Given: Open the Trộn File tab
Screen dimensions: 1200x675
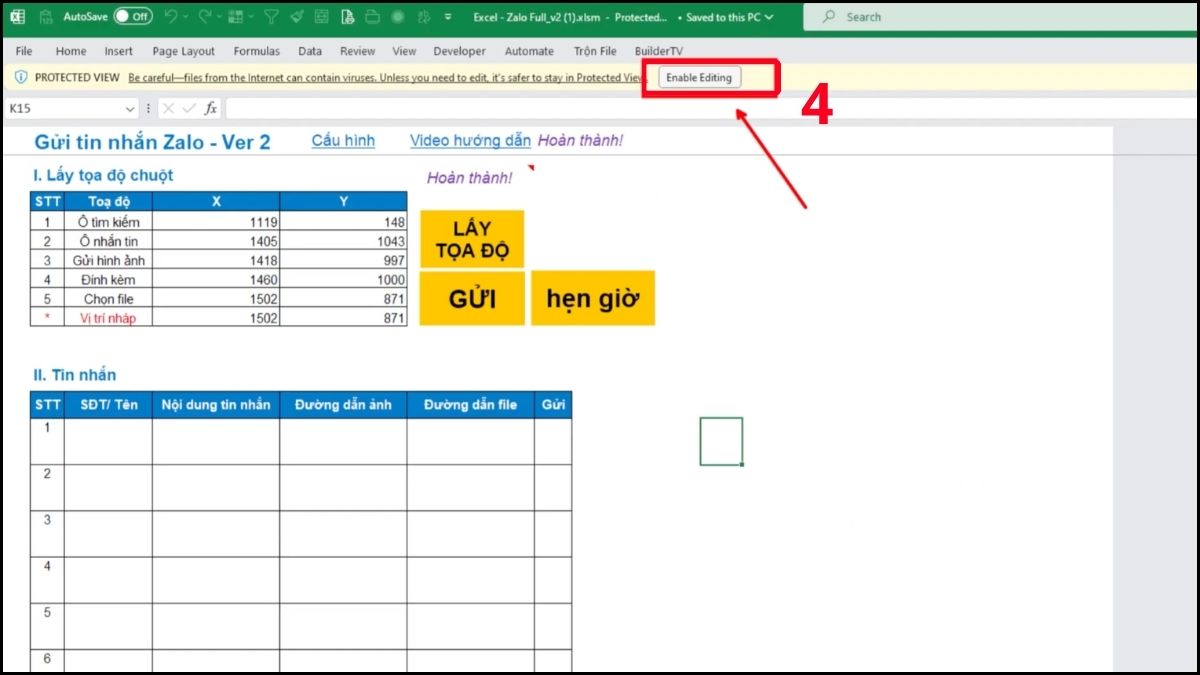Looking at the screenshot, I should (595, 51).
